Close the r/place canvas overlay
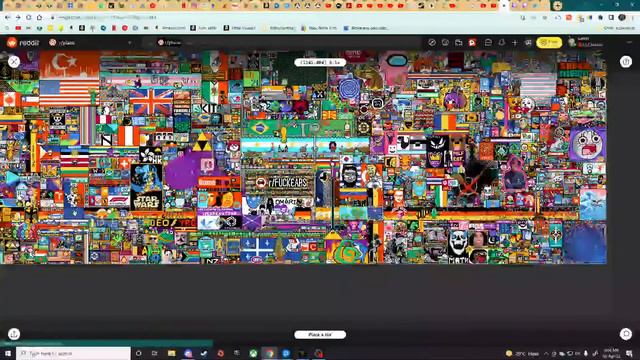 pyautogui.click(x=14, y=62)
